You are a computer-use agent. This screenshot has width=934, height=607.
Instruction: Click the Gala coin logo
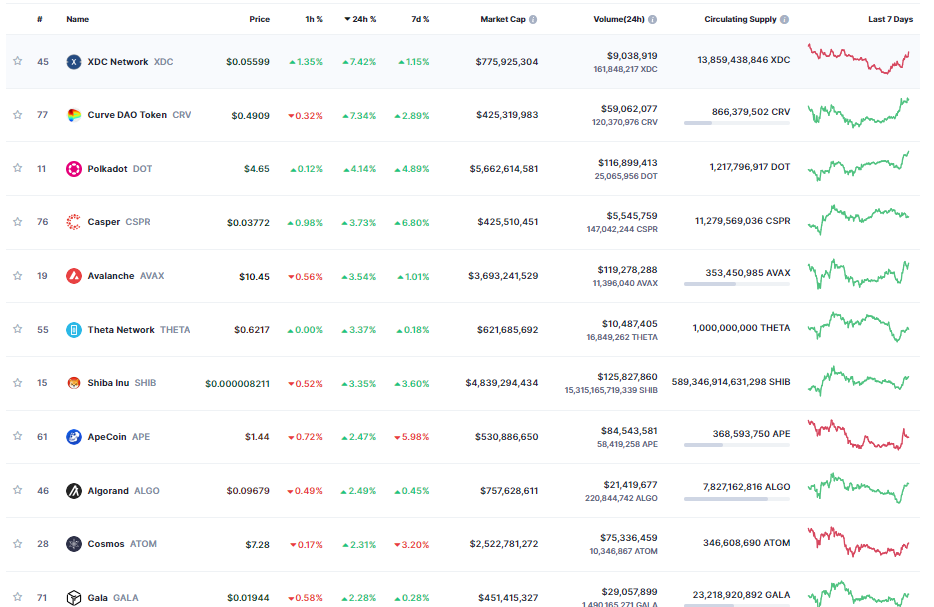coord(74,597)
